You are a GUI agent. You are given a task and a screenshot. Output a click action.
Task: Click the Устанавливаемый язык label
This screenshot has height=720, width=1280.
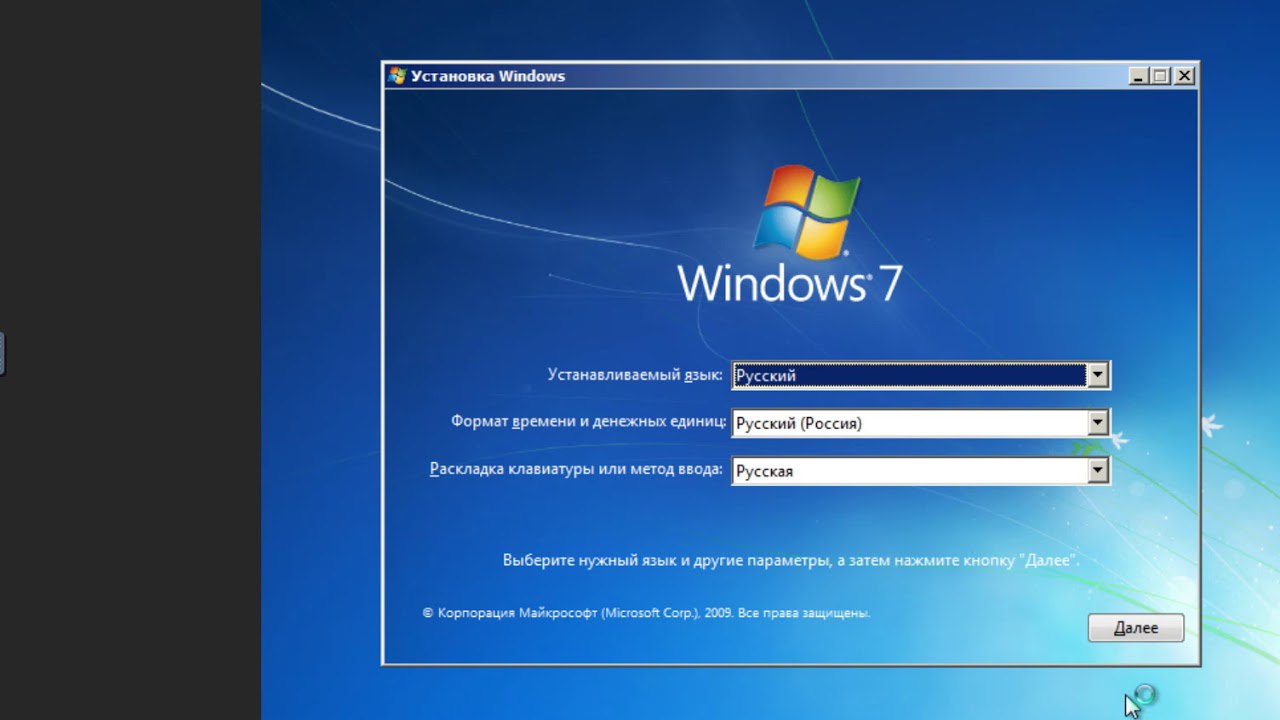[x=635, y=374]
